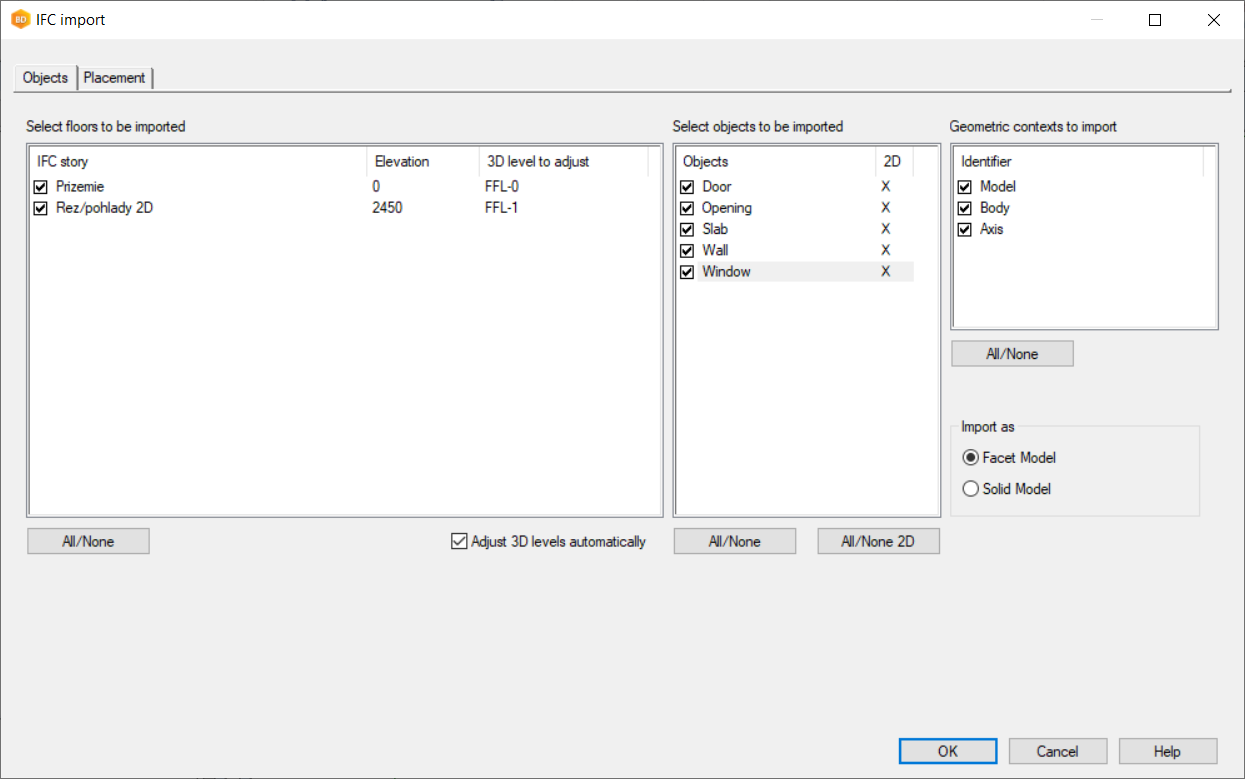
Task: Confirm import with the OK button
Action: 947,751
